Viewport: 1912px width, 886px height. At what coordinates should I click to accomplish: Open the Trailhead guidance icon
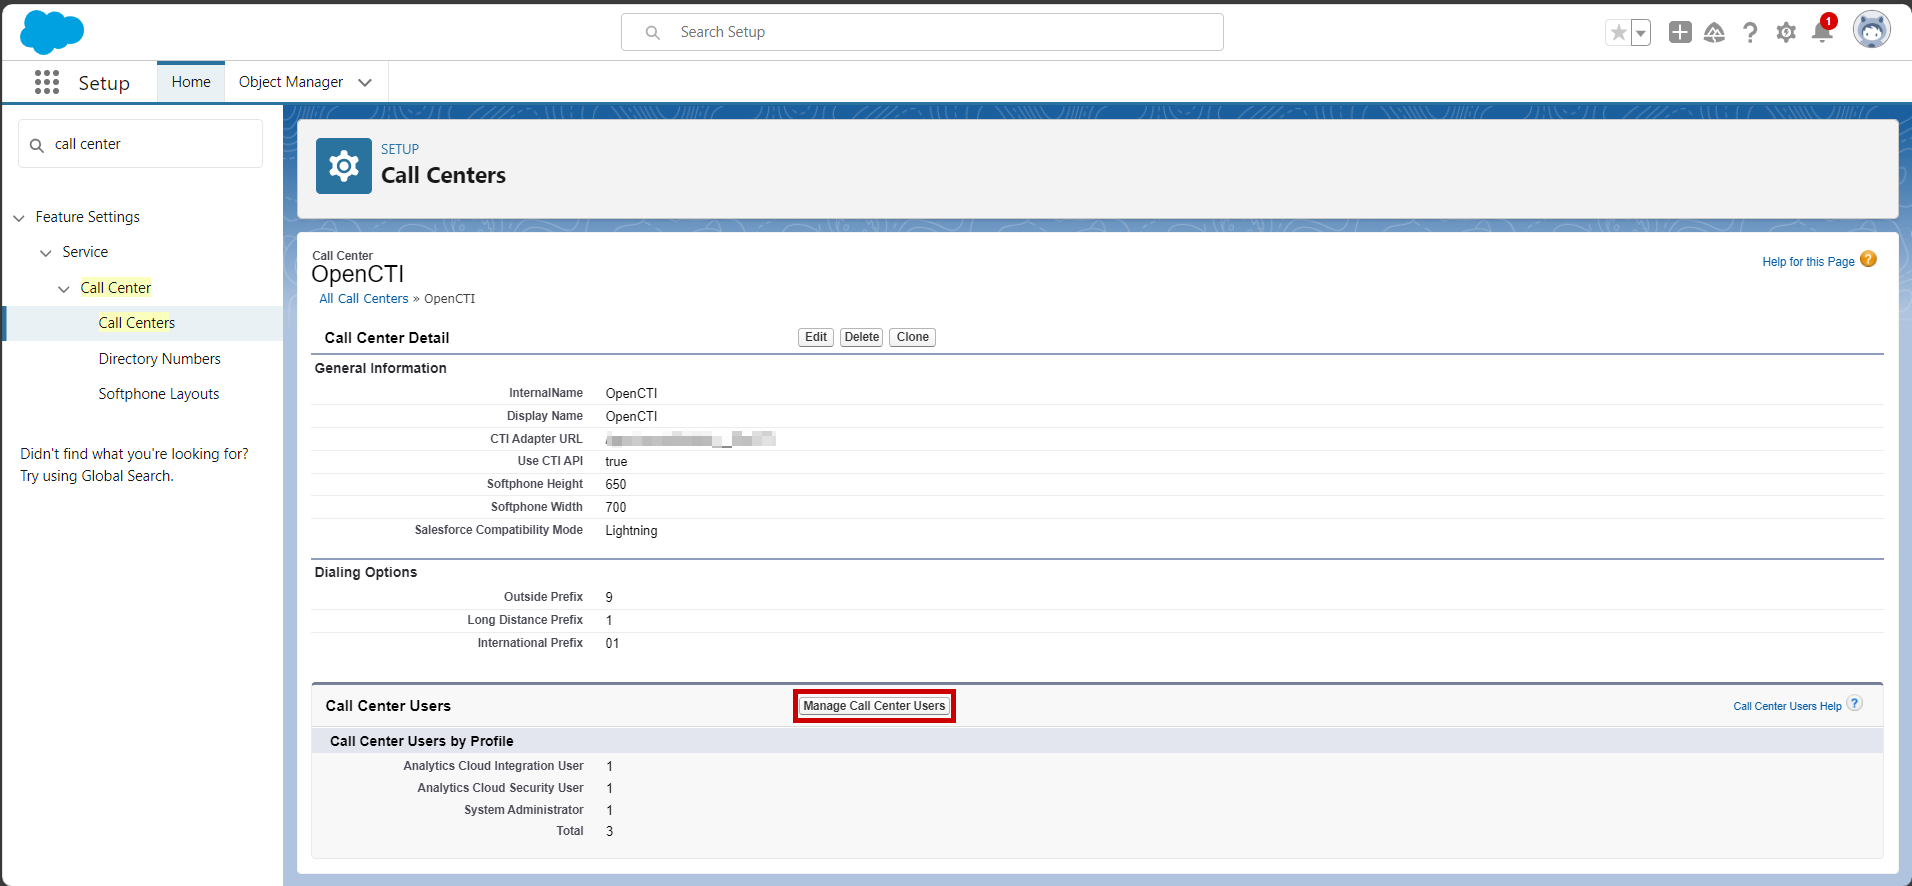click(x=1714, y=33)
